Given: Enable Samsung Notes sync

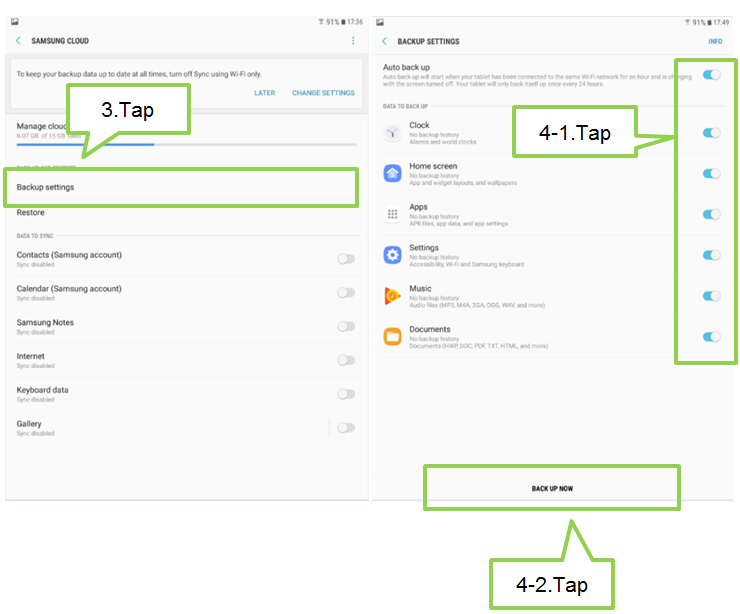Looking at the screenshot, I should point(346,327).
